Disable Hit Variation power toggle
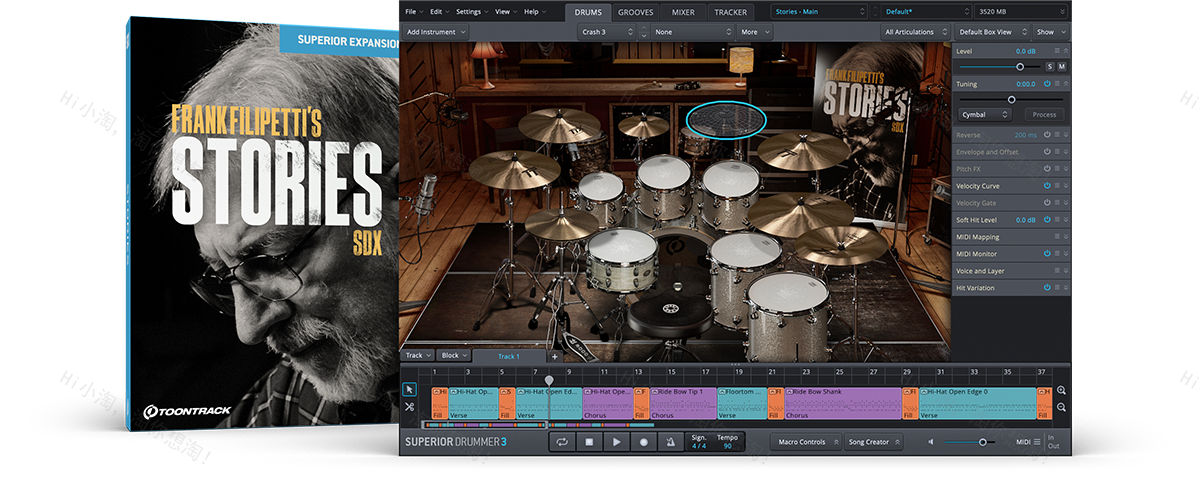The height and width of the screenshot is (488, 1200). tap(1047, 288)
